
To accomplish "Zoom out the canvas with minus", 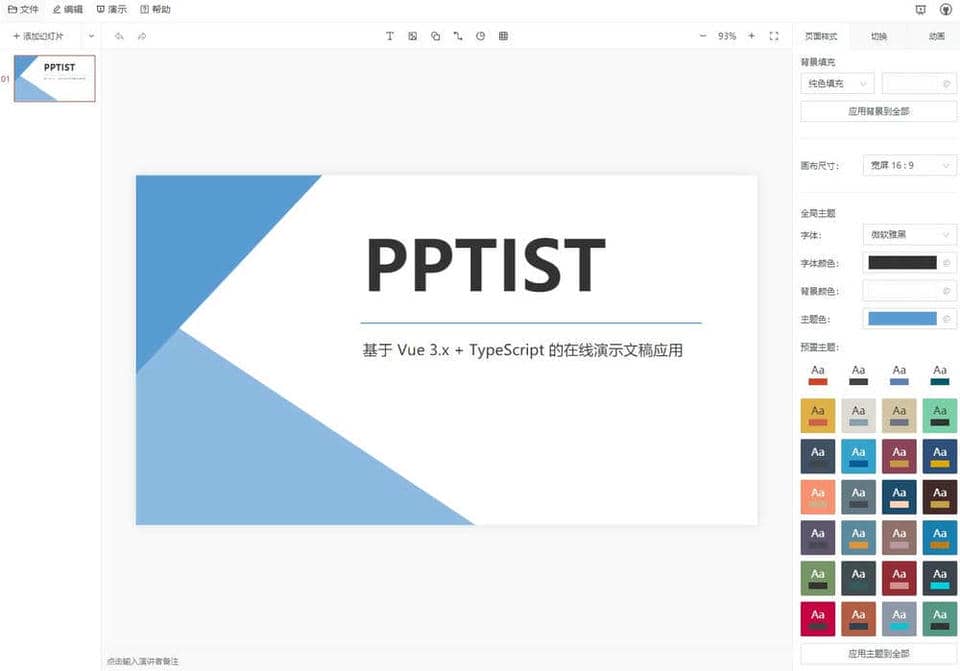I will pyautogui.click(x=702, y=36).
